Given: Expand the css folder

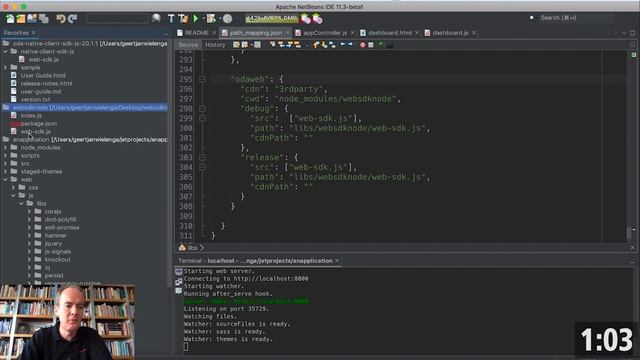Looking at the screenshot, I should (13, 187).
